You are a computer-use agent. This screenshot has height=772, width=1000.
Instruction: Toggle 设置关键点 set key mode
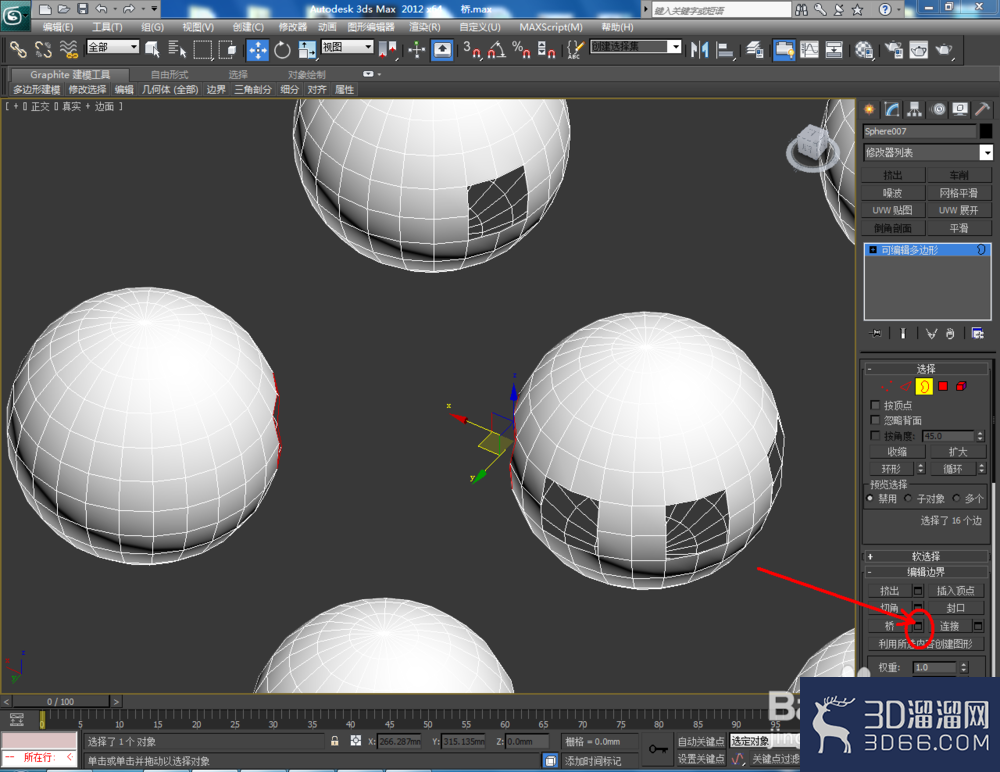pos(700,759)
